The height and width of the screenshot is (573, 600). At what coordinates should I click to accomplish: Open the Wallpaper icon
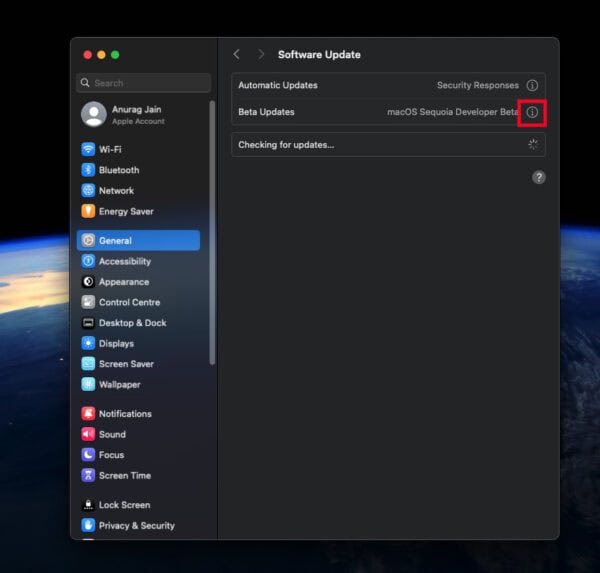point(88,384)
